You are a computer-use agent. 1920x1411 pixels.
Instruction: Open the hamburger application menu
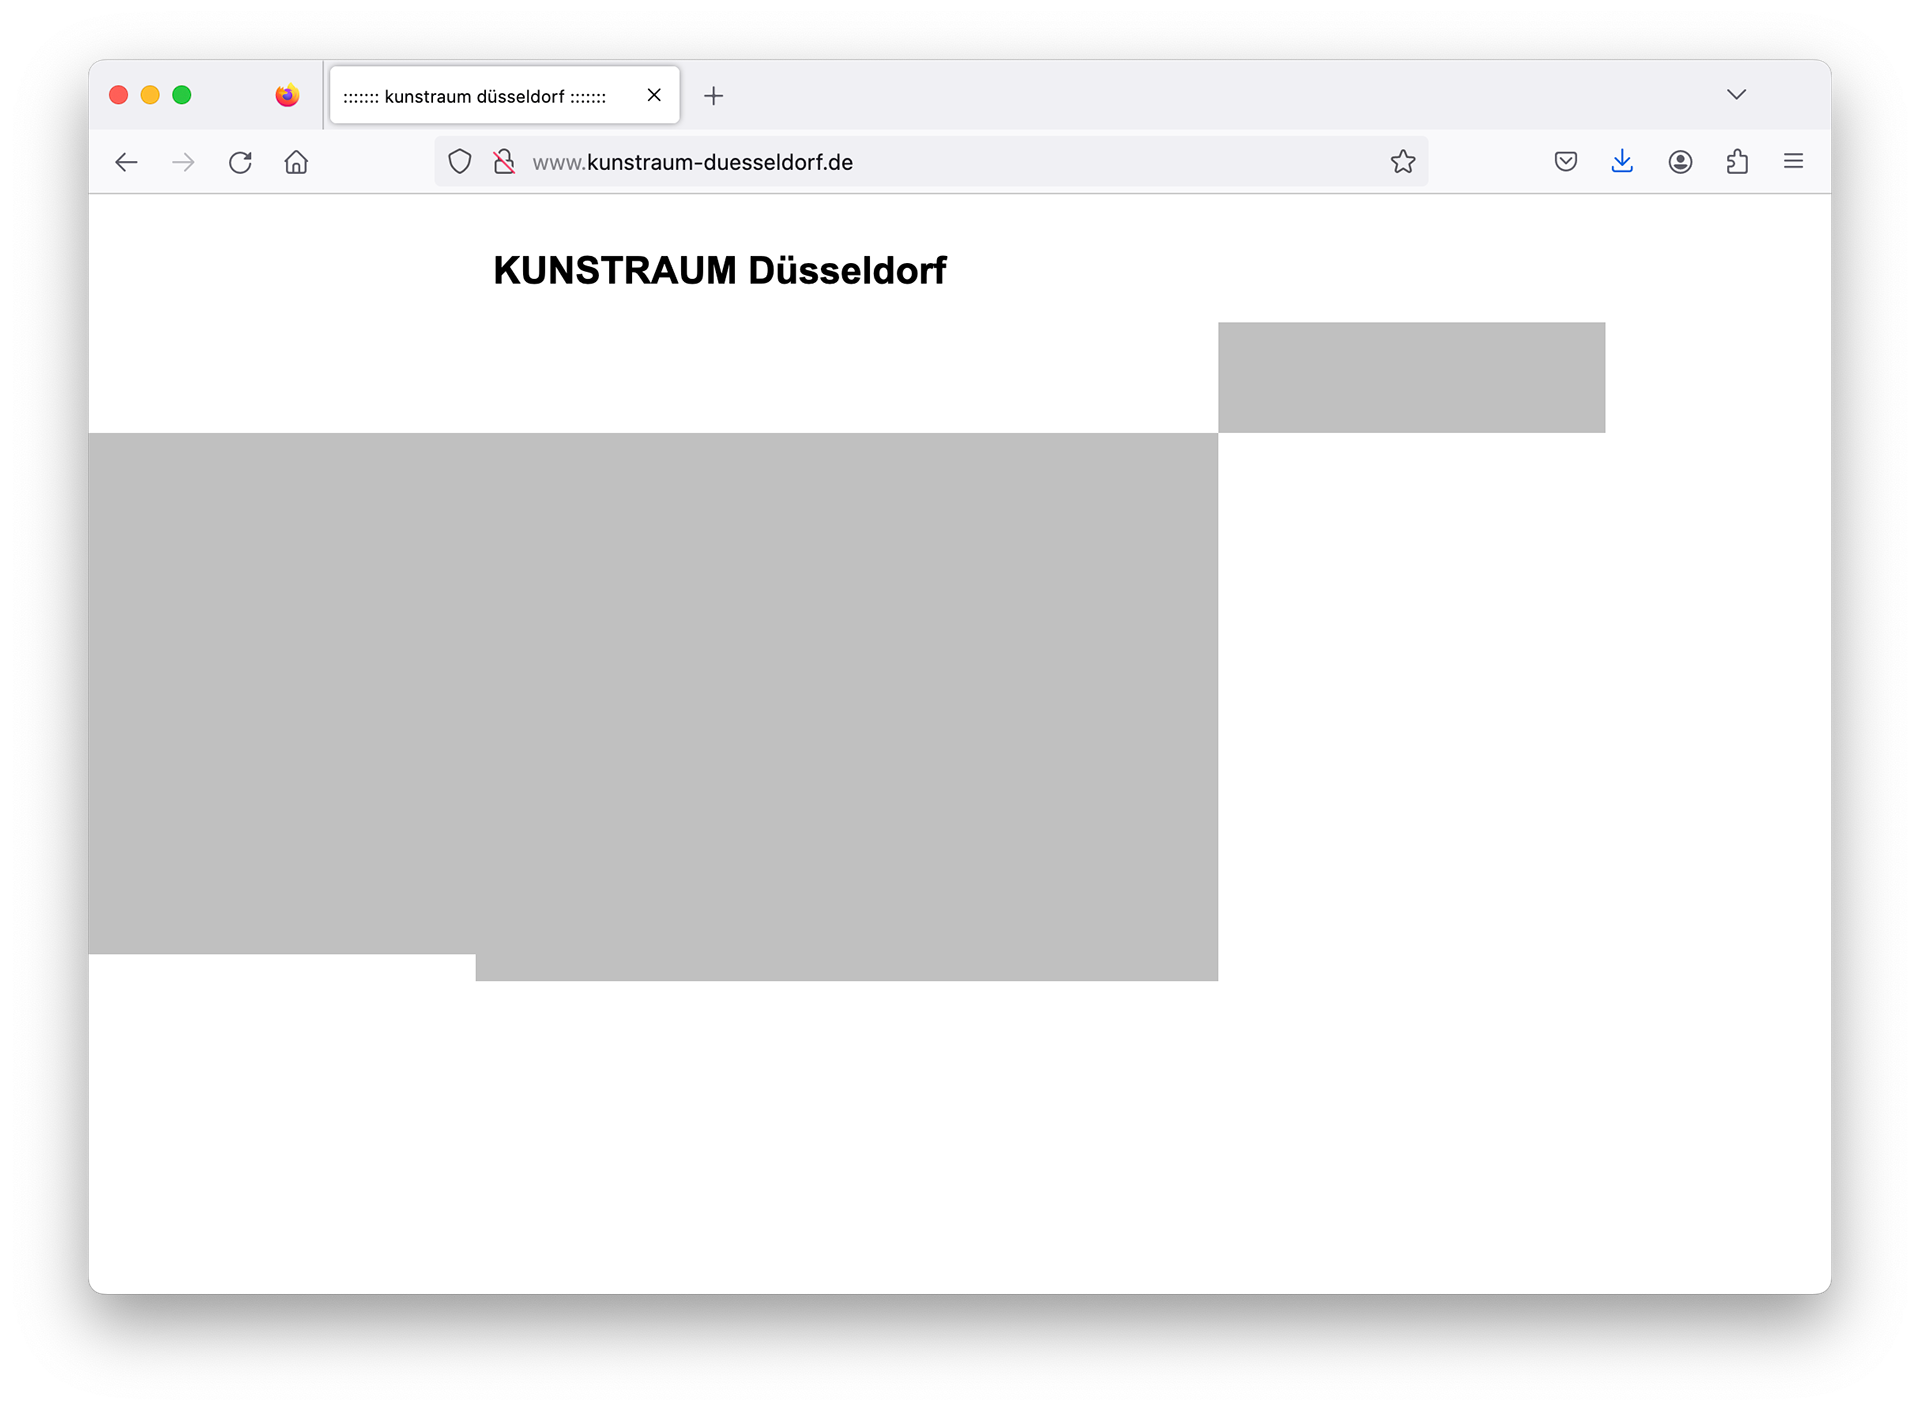coord(1793,162)
